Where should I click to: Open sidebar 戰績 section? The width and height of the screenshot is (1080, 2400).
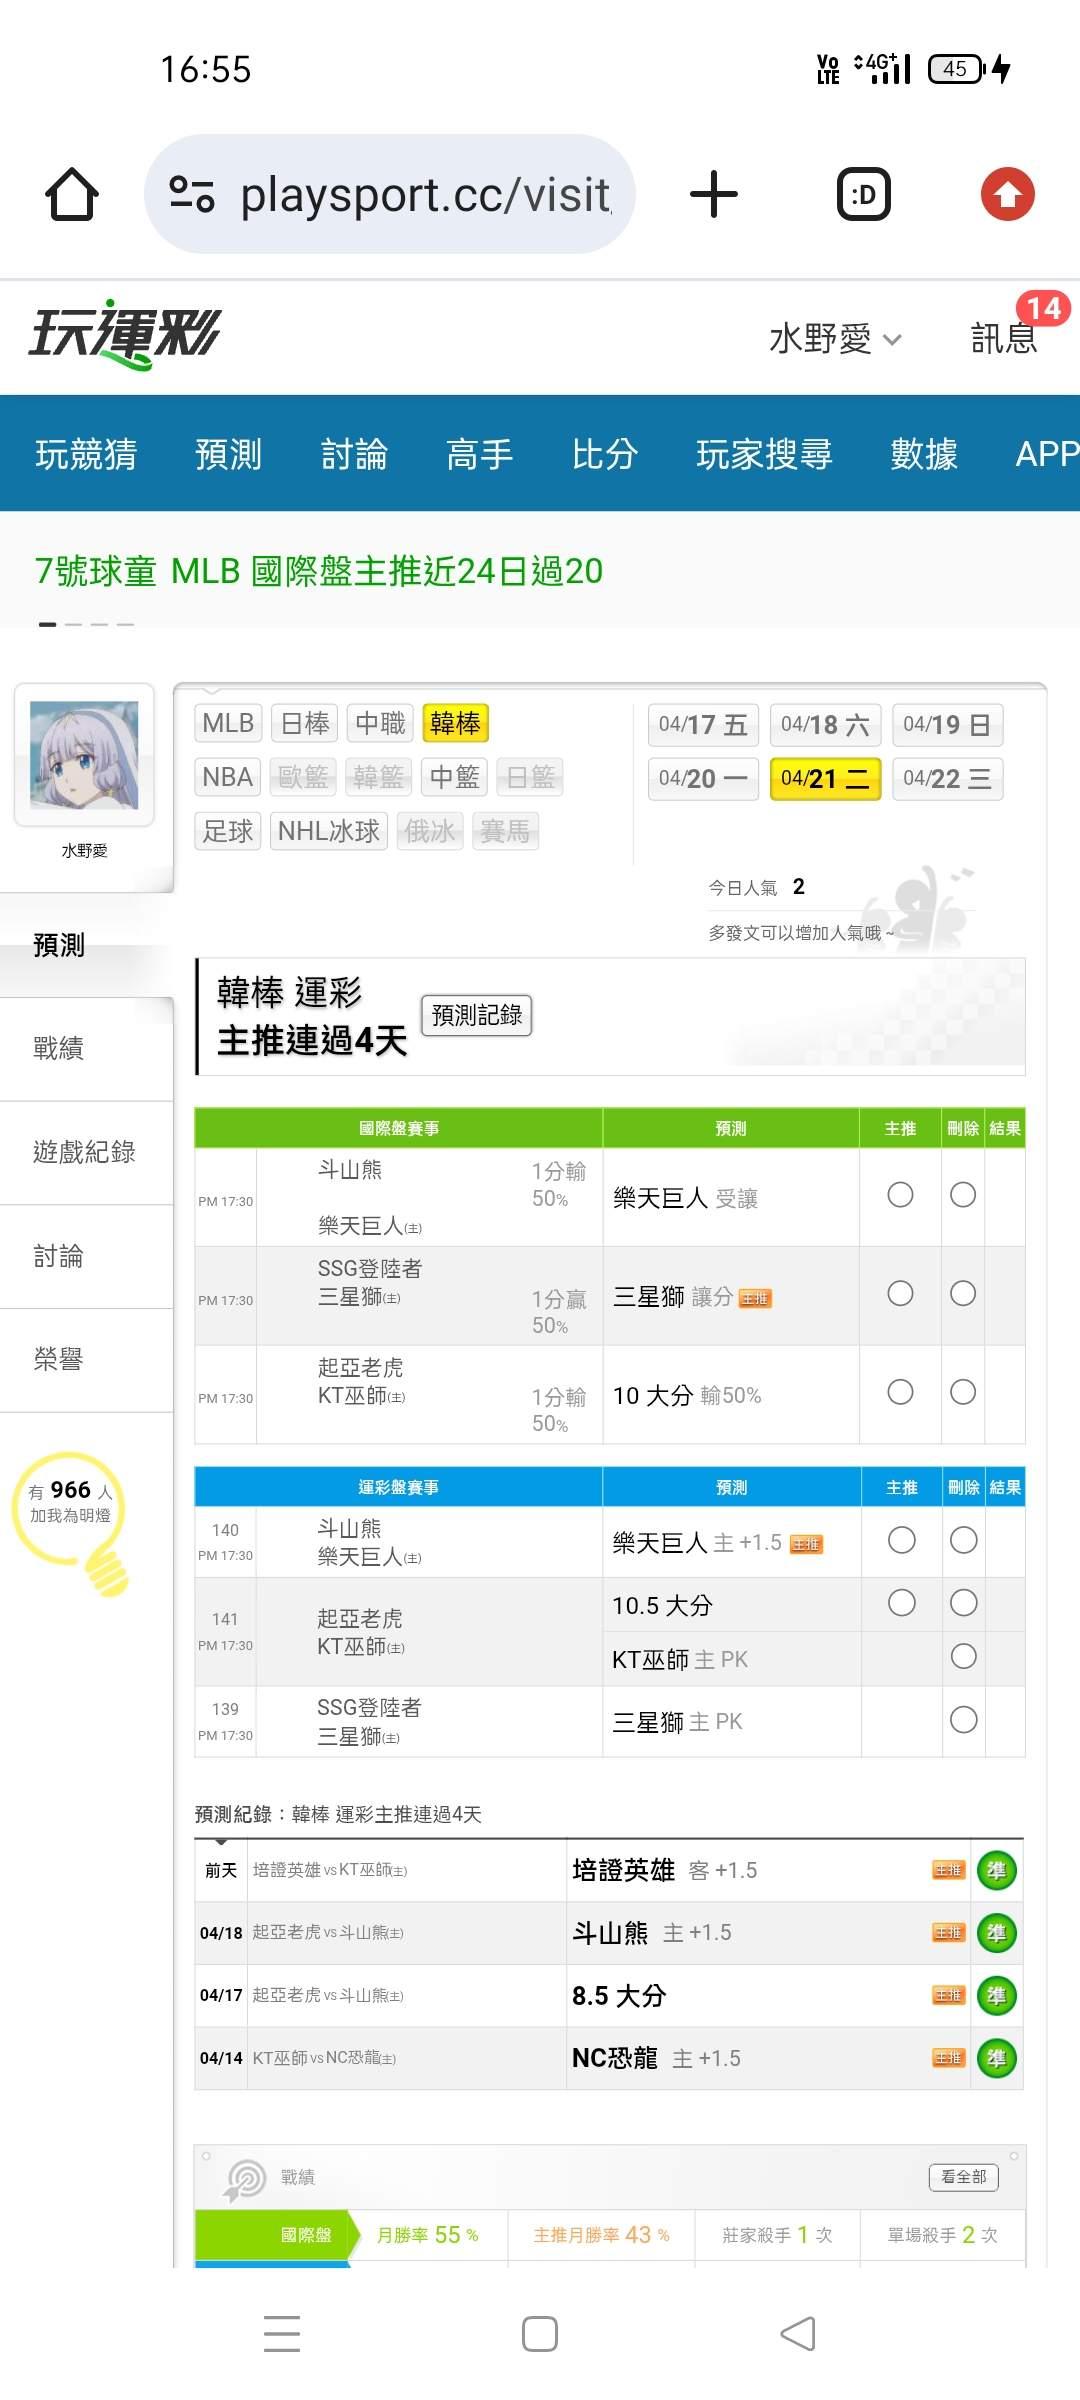pos(86,1049)
